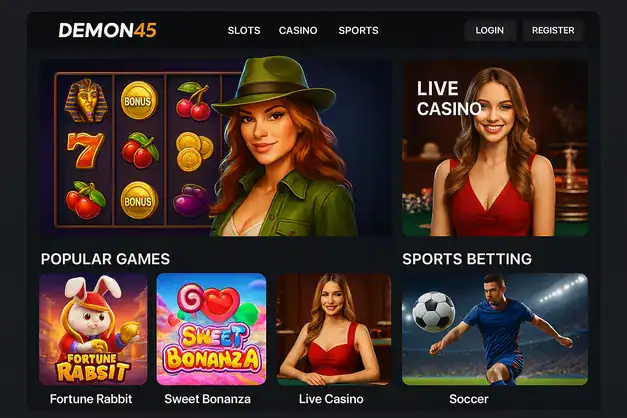Image resolution: width=627 pixels, height=418 pixels.
Task: Open the CASINO menu item
Action: point(298,30)
